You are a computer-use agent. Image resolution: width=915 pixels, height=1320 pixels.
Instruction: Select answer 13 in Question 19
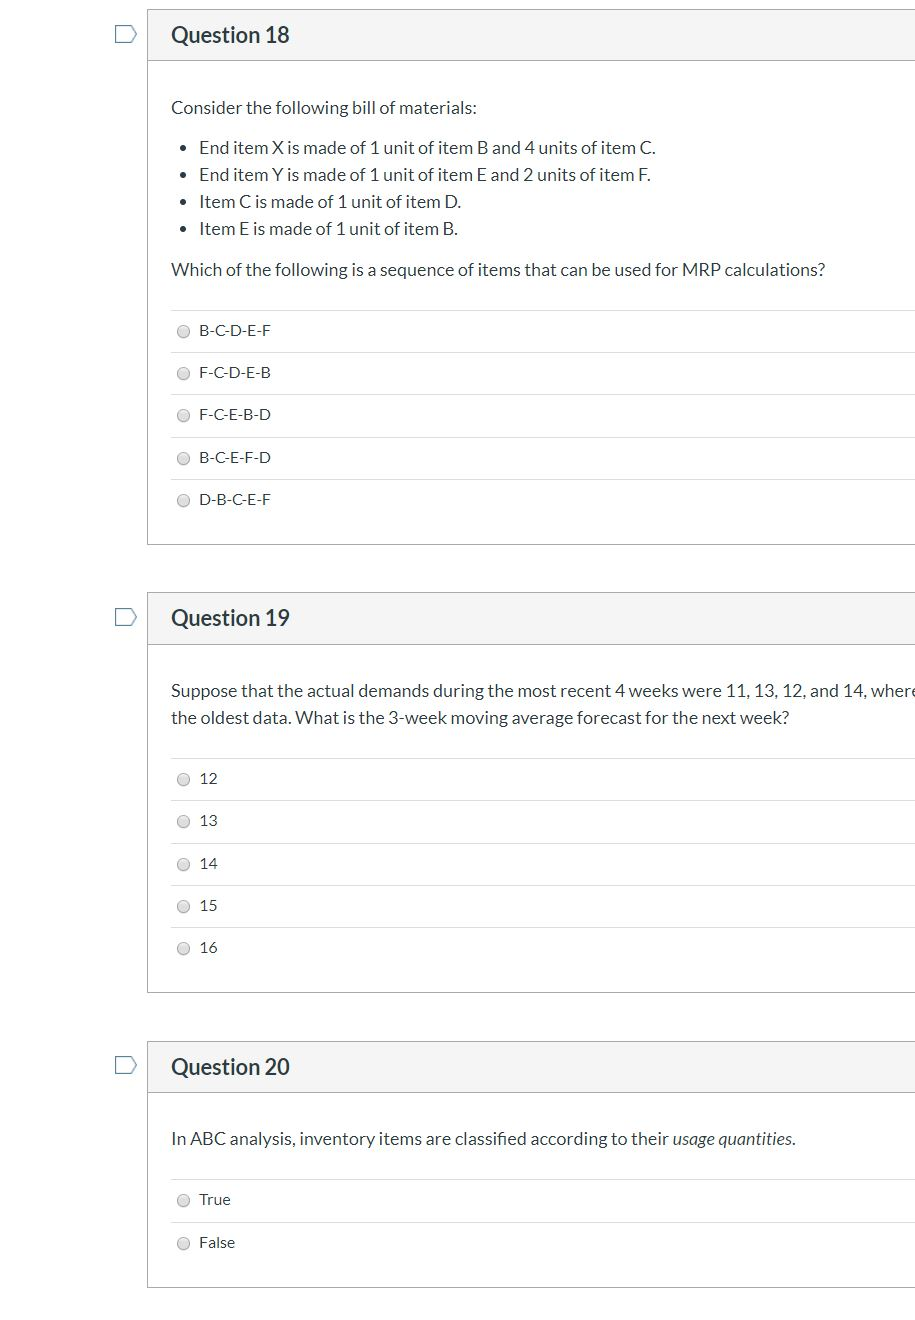point(183,820)
